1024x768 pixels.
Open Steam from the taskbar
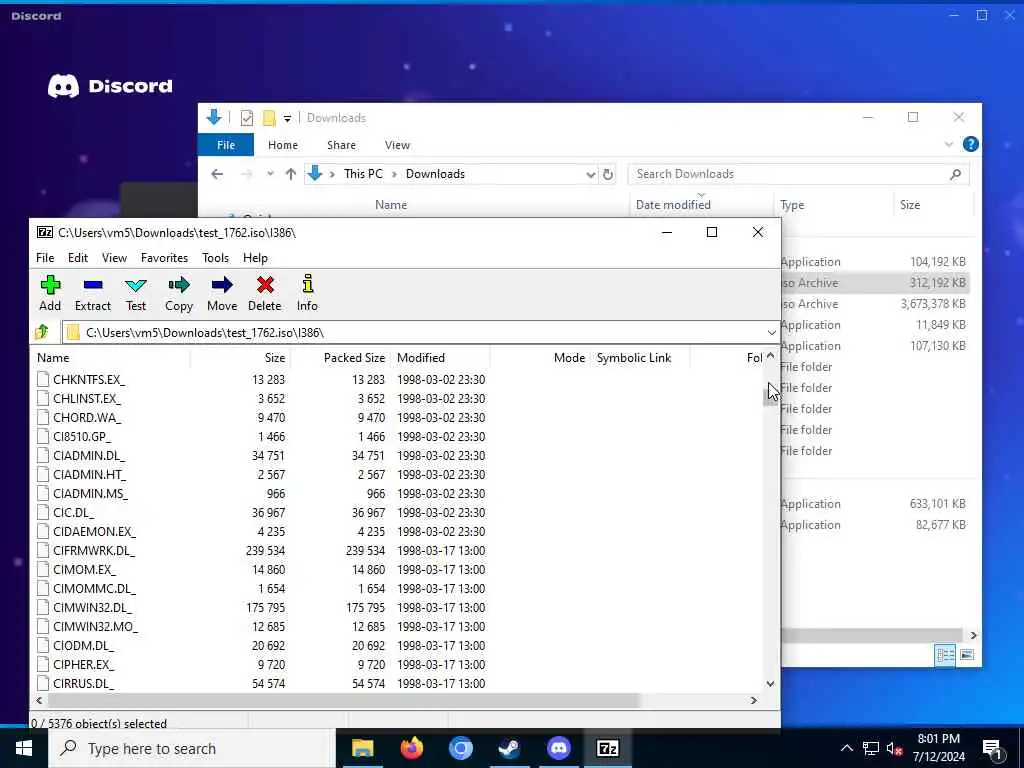click(x=509, y=748)
